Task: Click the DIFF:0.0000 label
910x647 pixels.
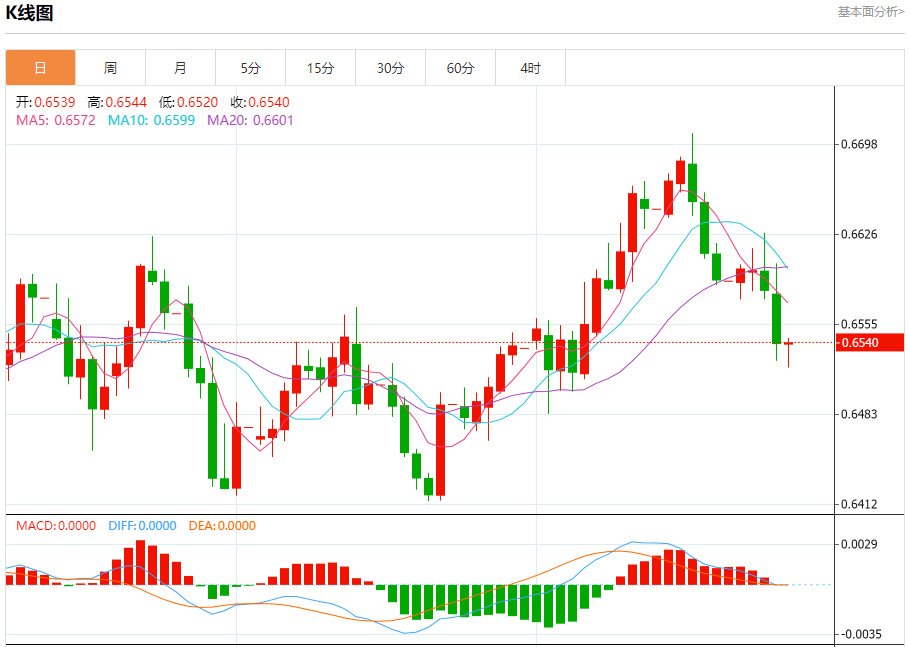Action: click(x=142, y=526)
